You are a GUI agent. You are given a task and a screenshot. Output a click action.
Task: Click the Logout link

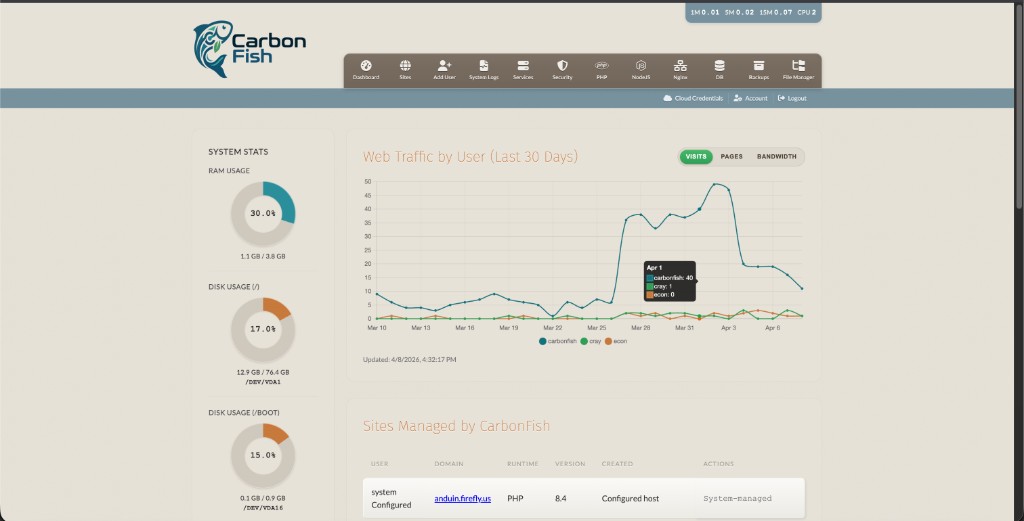[x=792, y=98]
